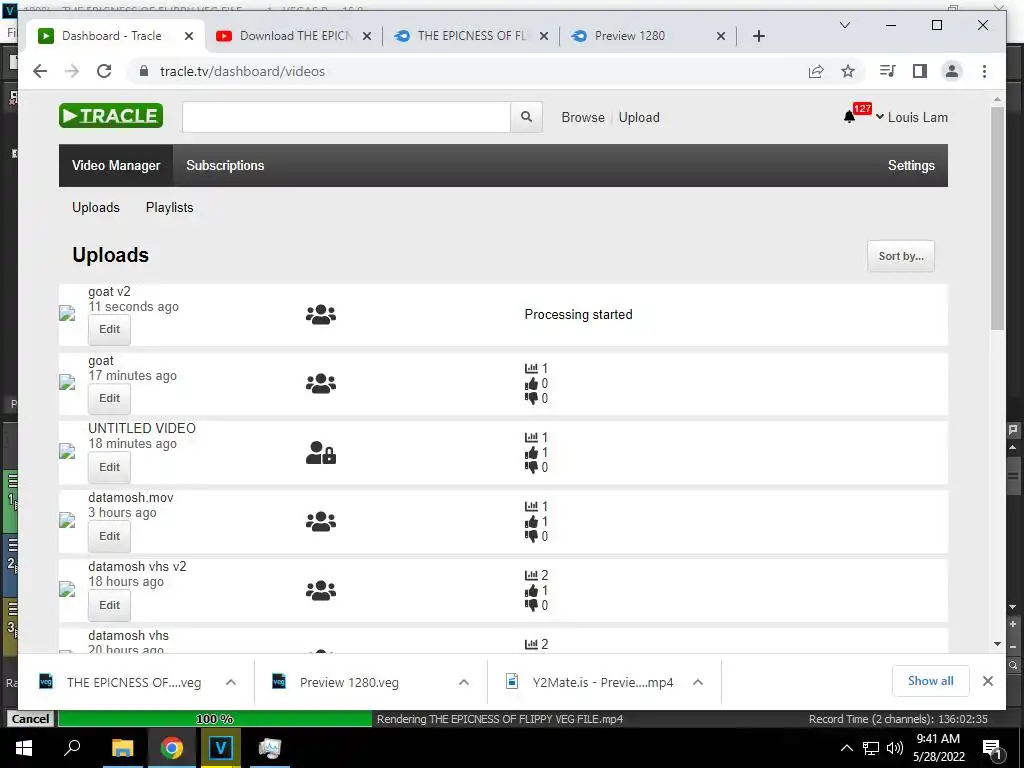Click the Tracle logo

111,116
